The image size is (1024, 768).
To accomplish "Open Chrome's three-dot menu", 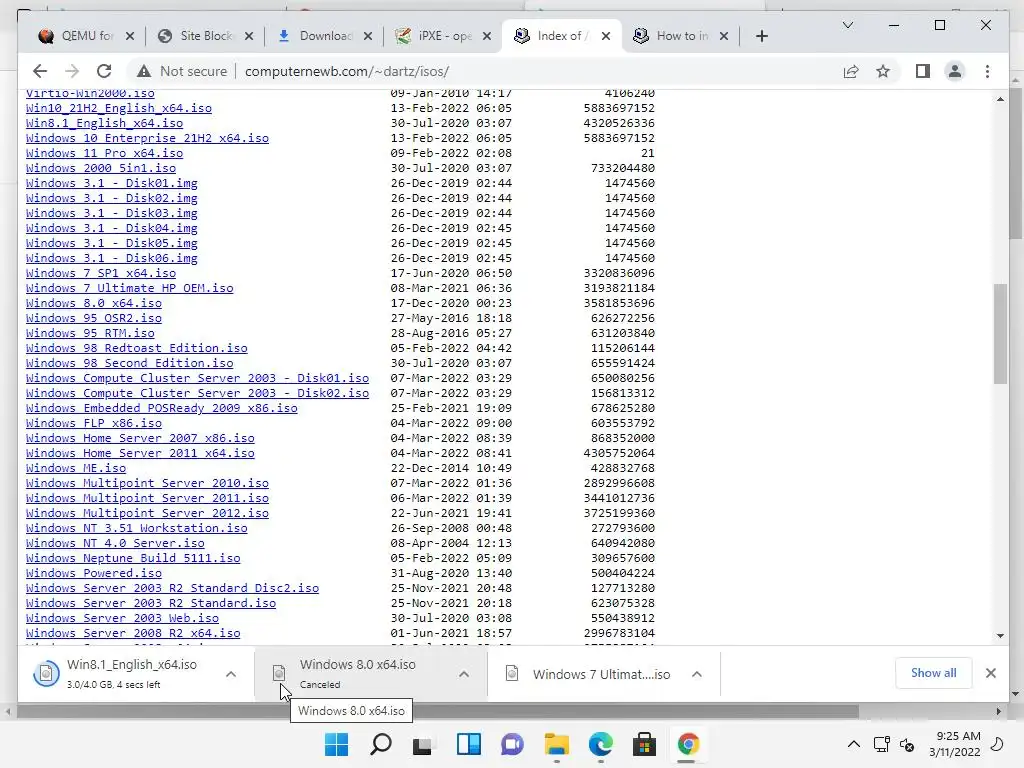I will [x=987, y=71].
